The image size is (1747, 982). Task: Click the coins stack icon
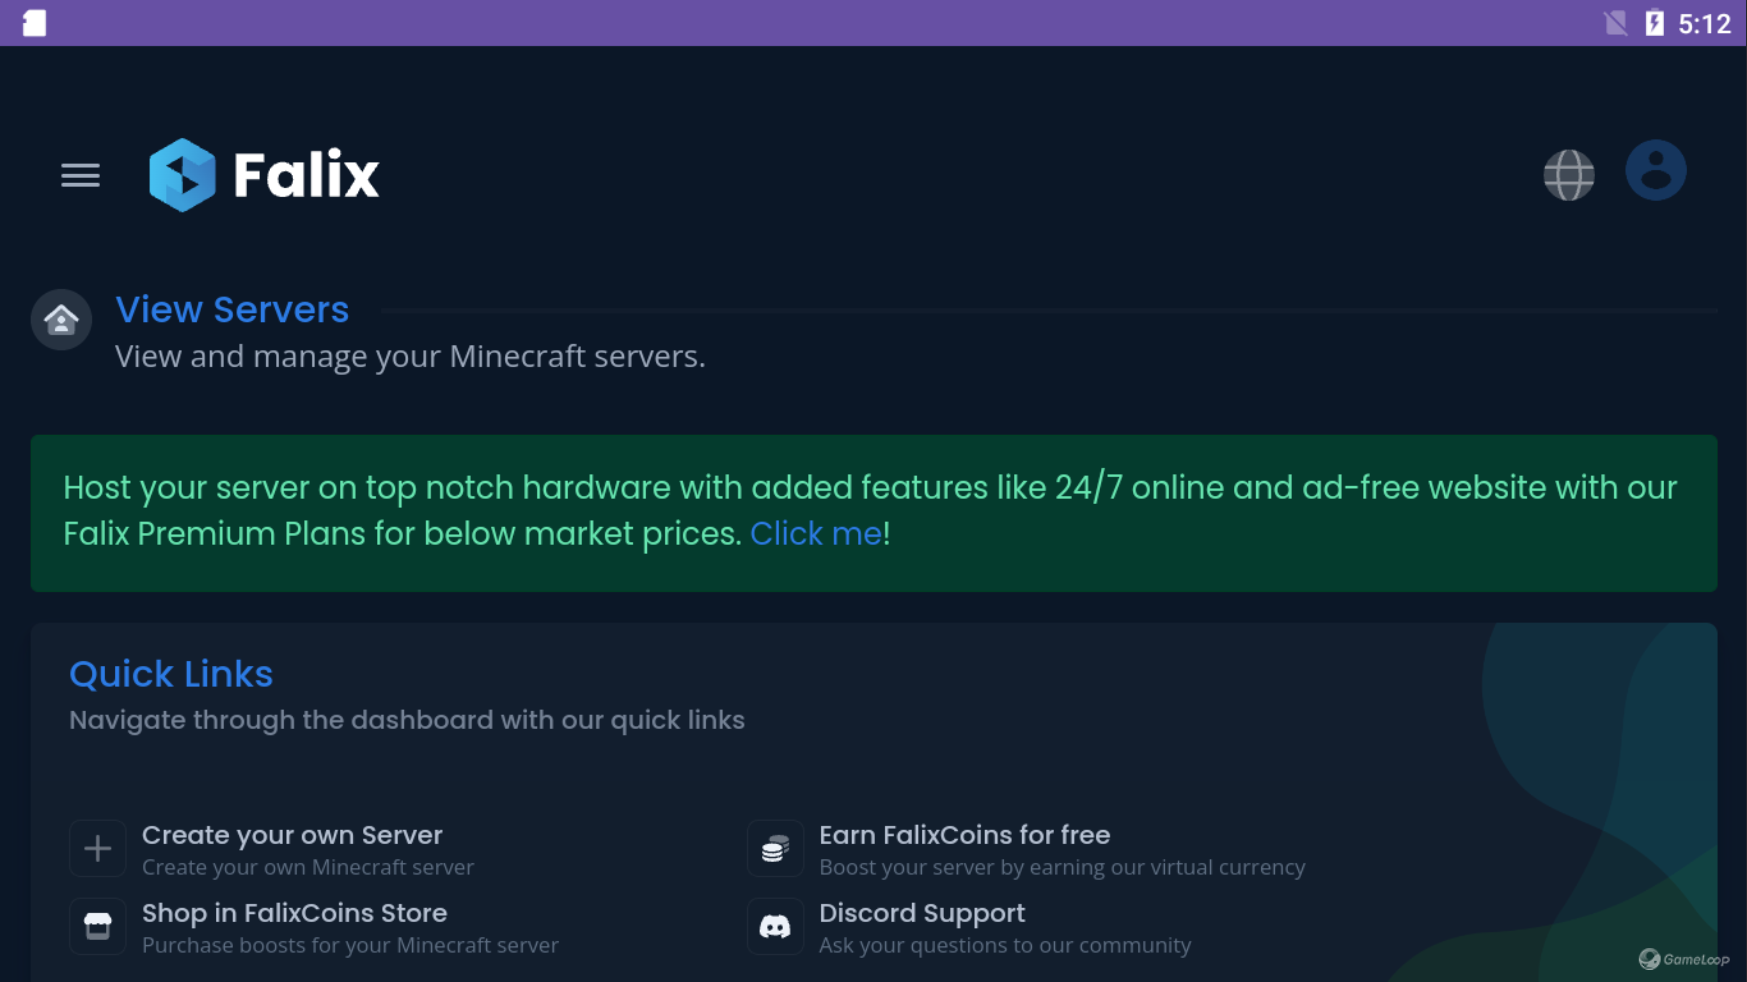pyautogui.click(x=775, y=848)
